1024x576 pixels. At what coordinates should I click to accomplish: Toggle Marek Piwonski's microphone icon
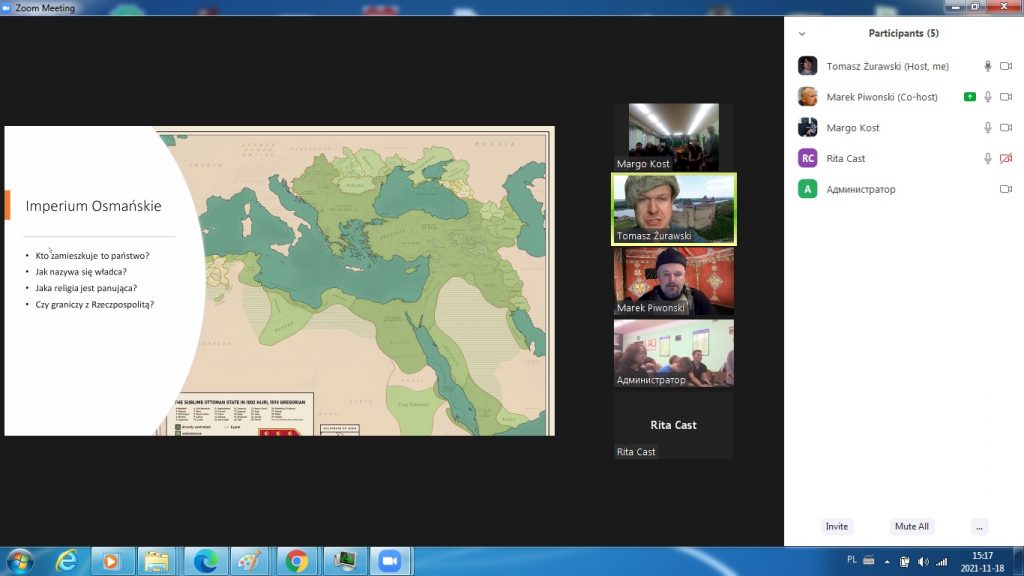[988, 97]
